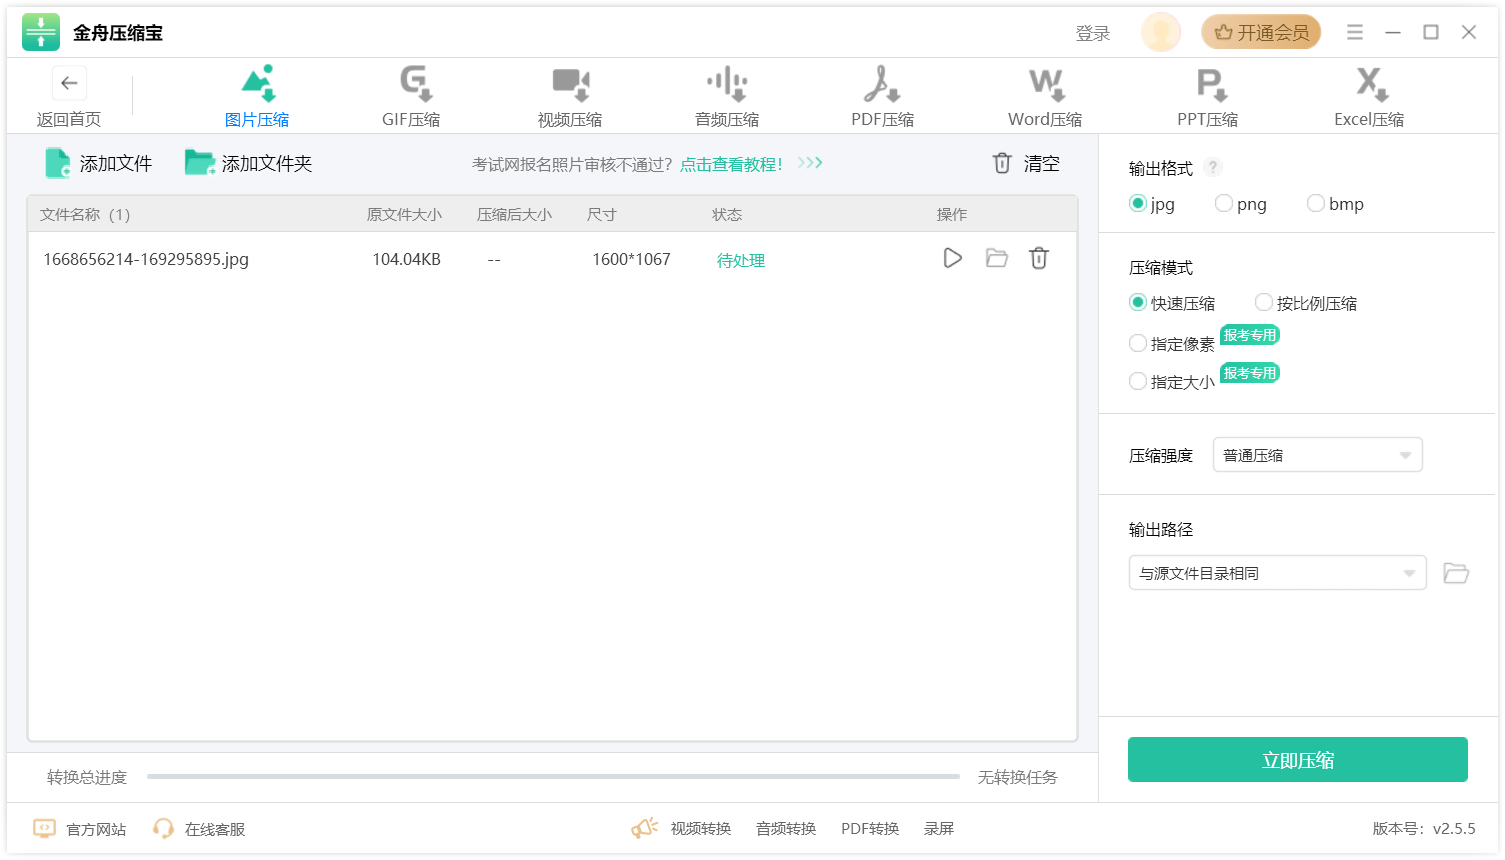Select the audio compression icon
The height and width of the screenshot is (860, 1505).
click(727, 84)
